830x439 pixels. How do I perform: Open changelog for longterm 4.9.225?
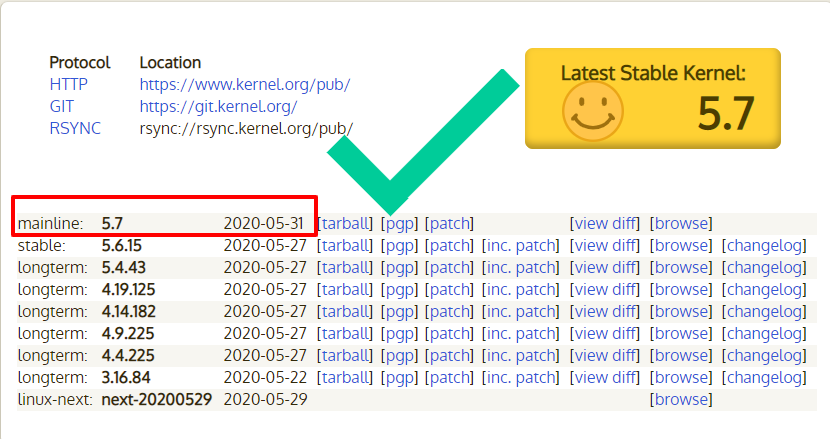764,334
